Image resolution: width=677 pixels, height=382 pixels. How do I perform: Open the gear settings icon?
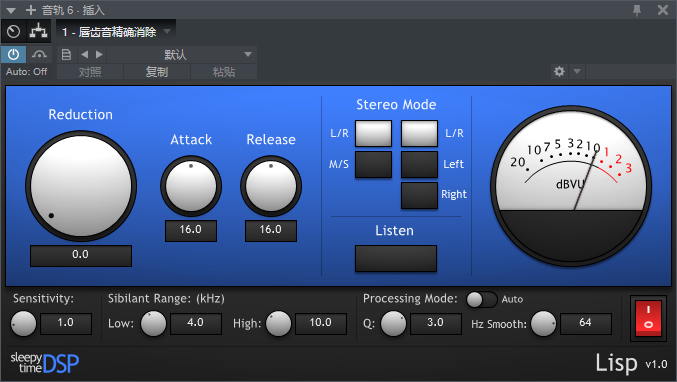559,71
